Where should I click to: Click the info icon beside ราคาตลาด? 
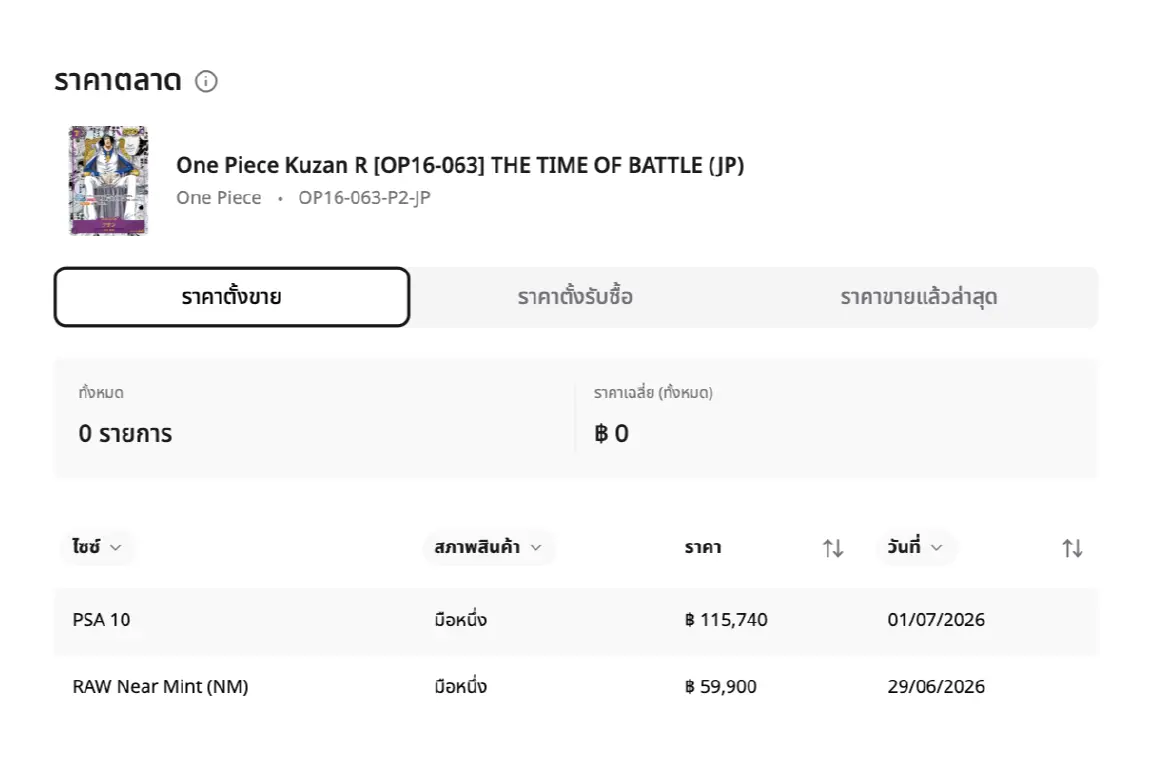tap(206, 81)
